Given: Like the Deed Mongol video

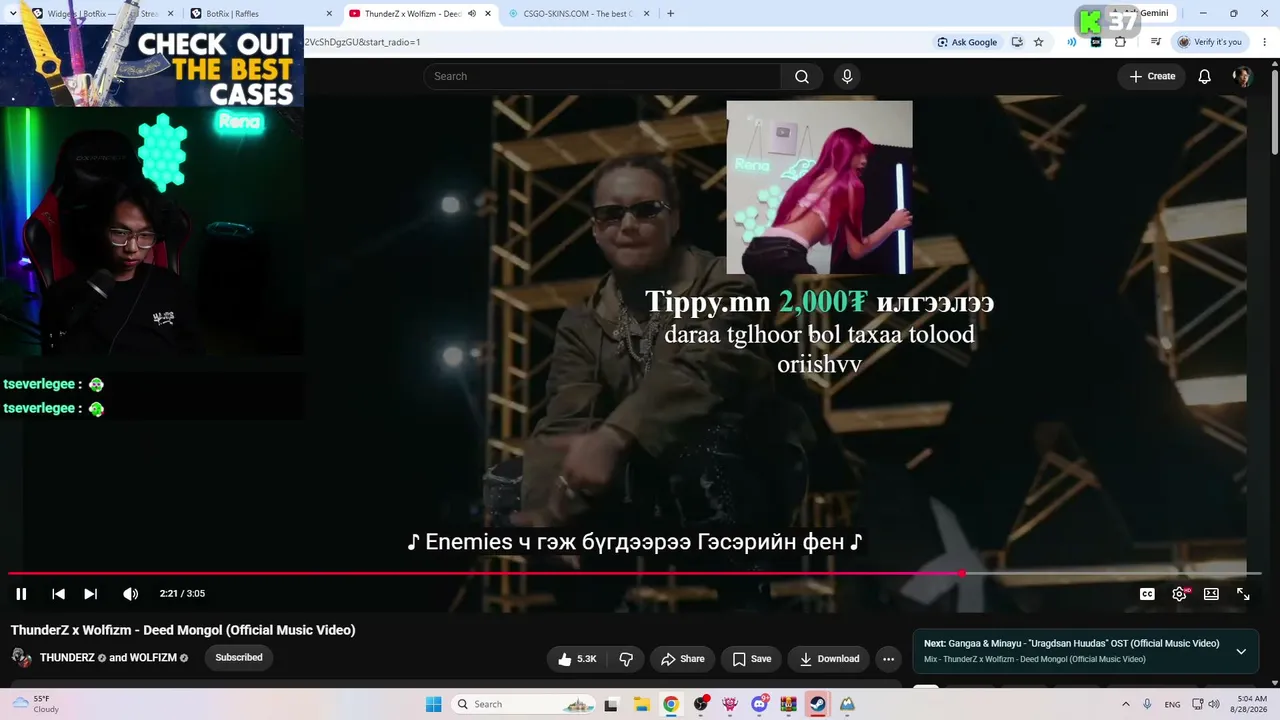Looking at the screenshot, I should click(578, 659).
